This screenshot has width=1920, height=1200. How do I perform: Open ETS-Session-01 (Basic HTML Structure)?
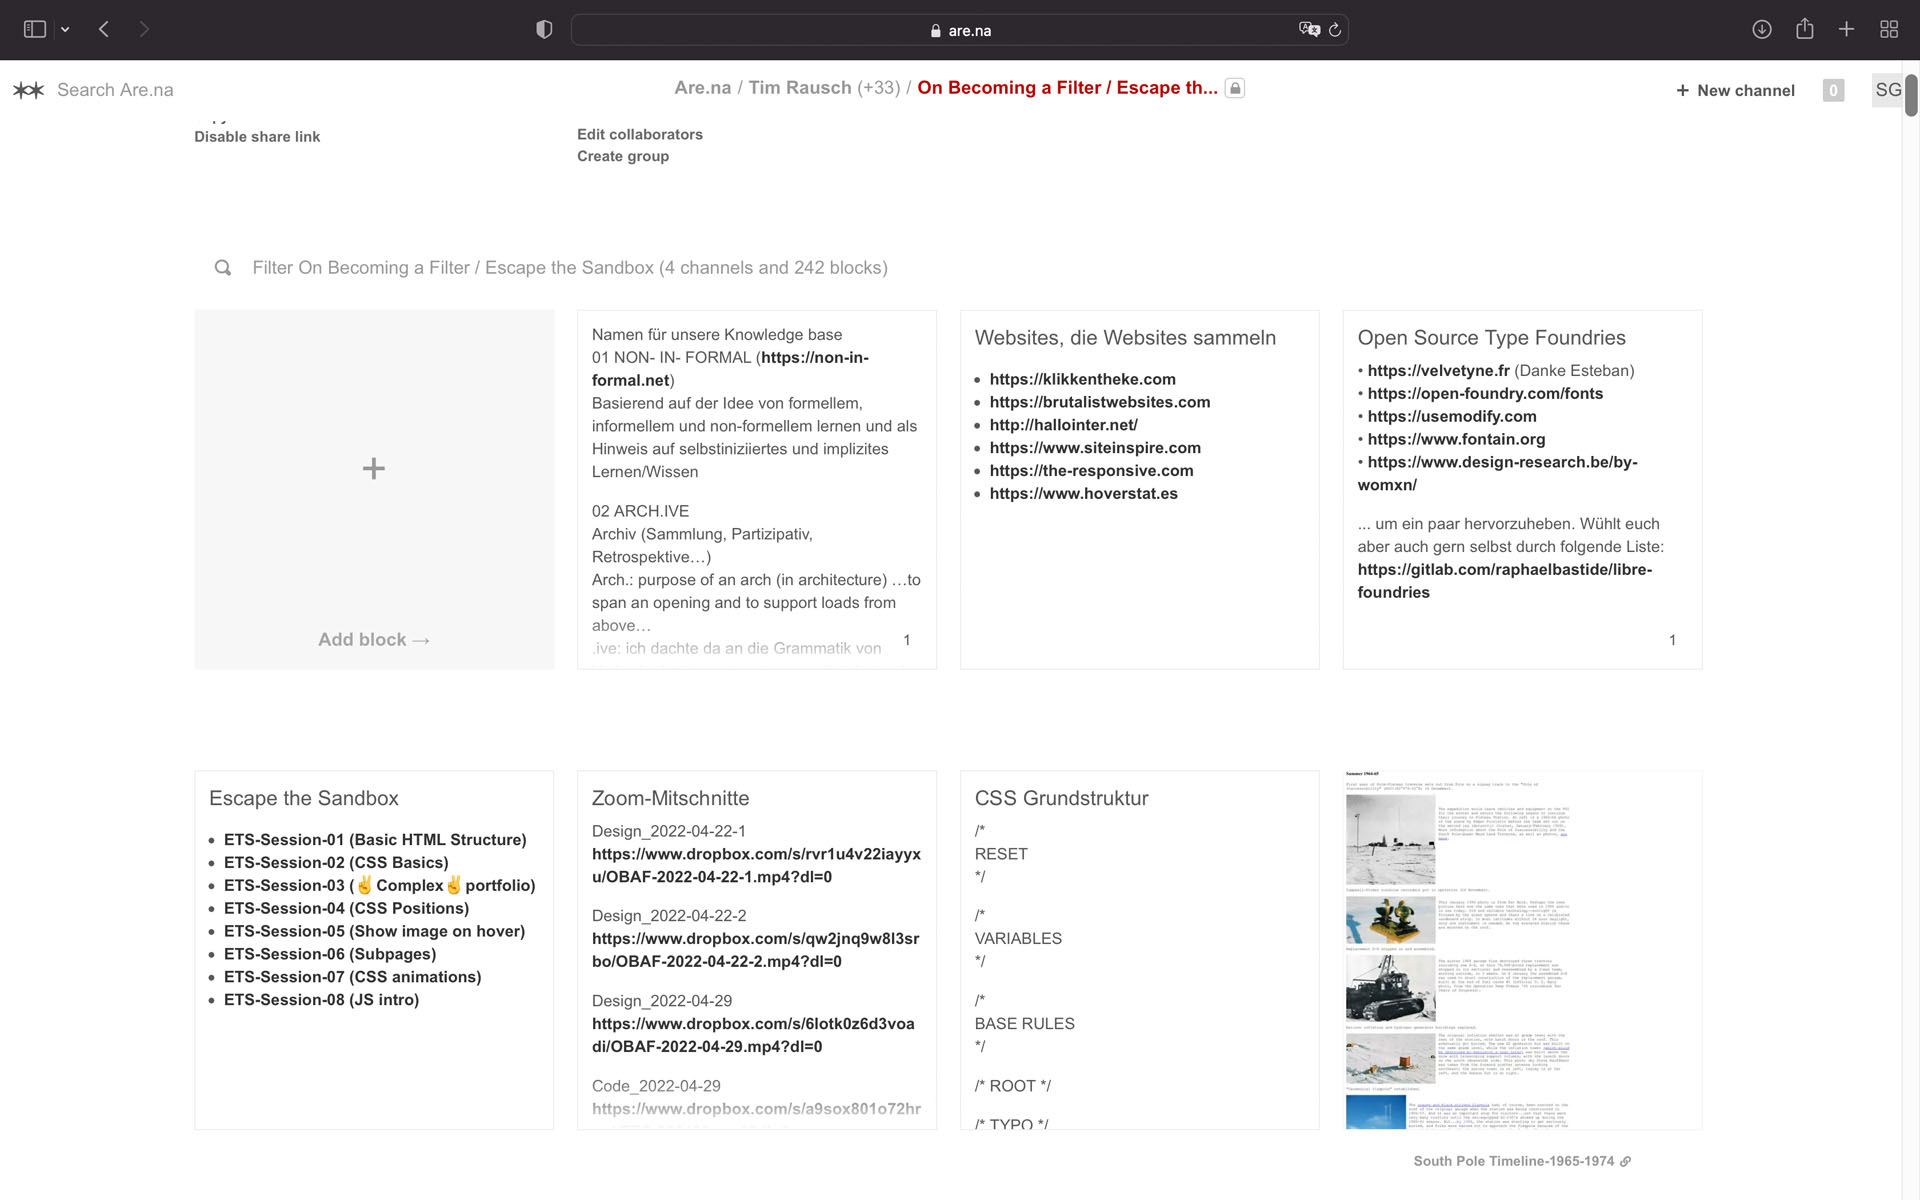[x=375, y=840]
